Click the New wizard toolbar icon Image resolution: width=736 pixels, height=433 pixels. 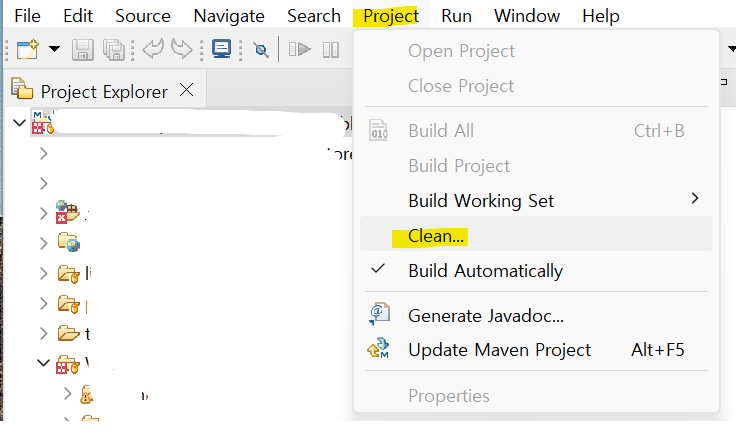click(28, 50)
